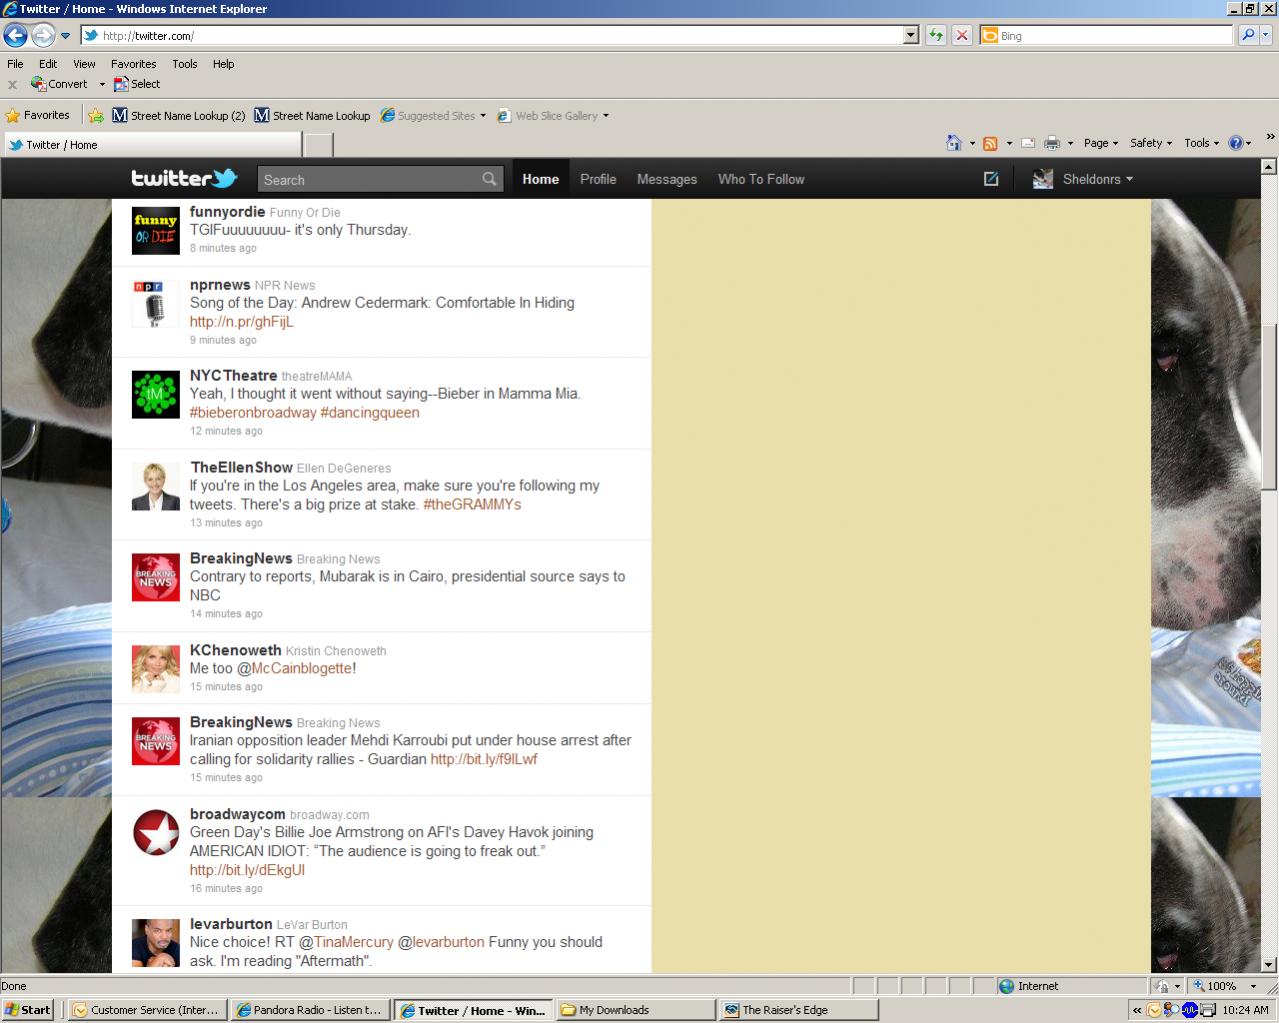Click TheEllenShow avatar photo

coord(156,486)
